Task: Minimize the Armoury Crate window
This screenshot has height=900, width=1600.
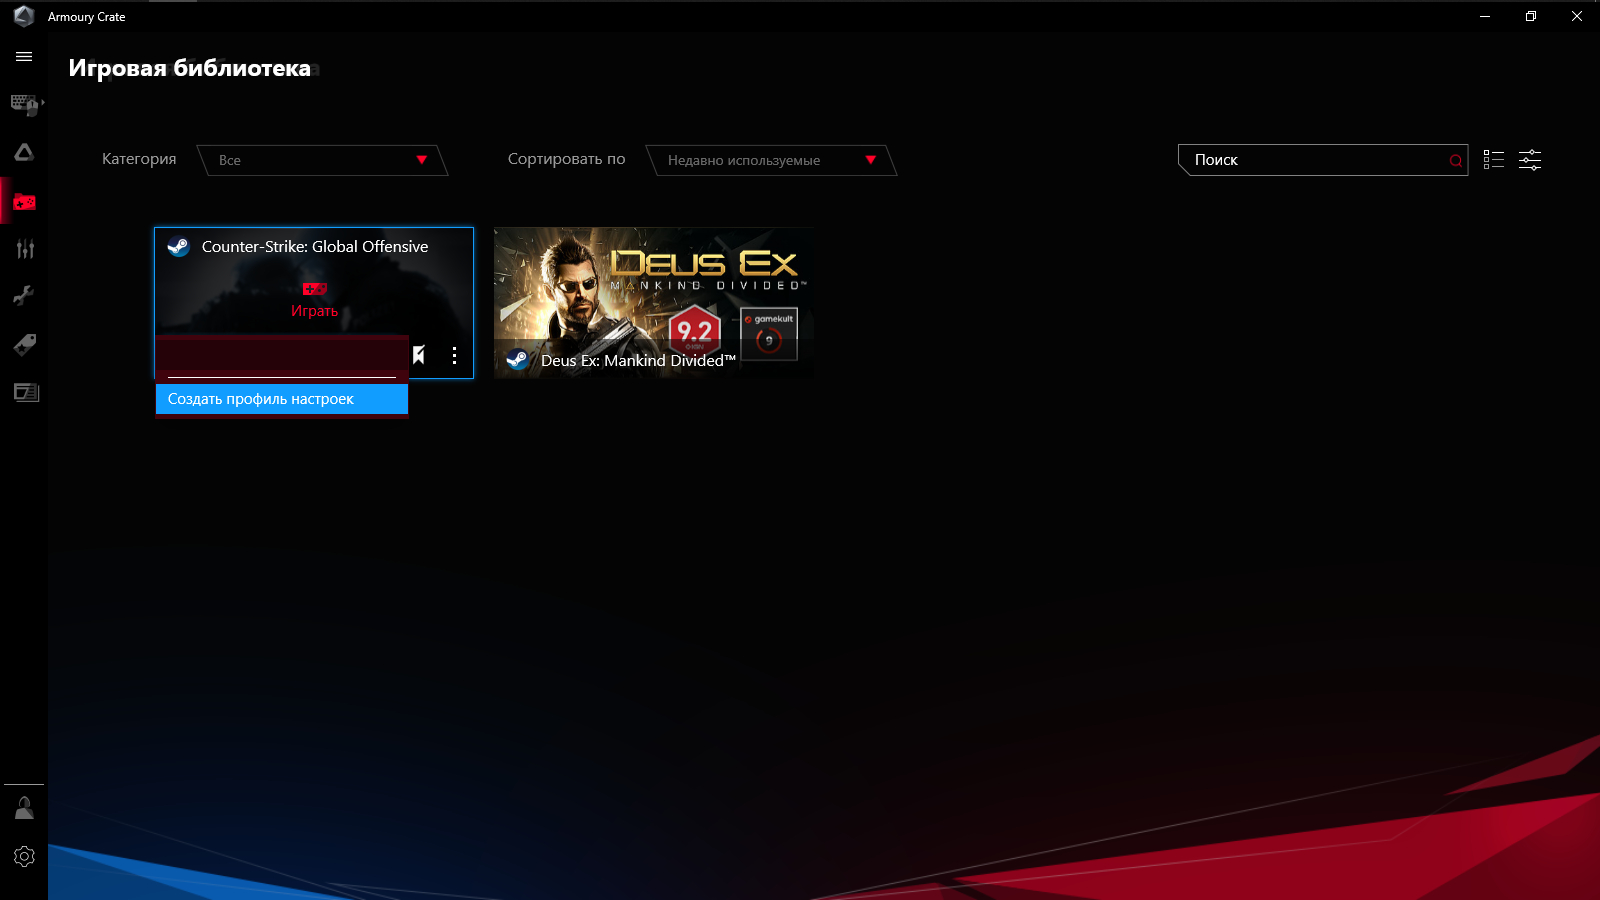Action: (x=1485, y=16)
